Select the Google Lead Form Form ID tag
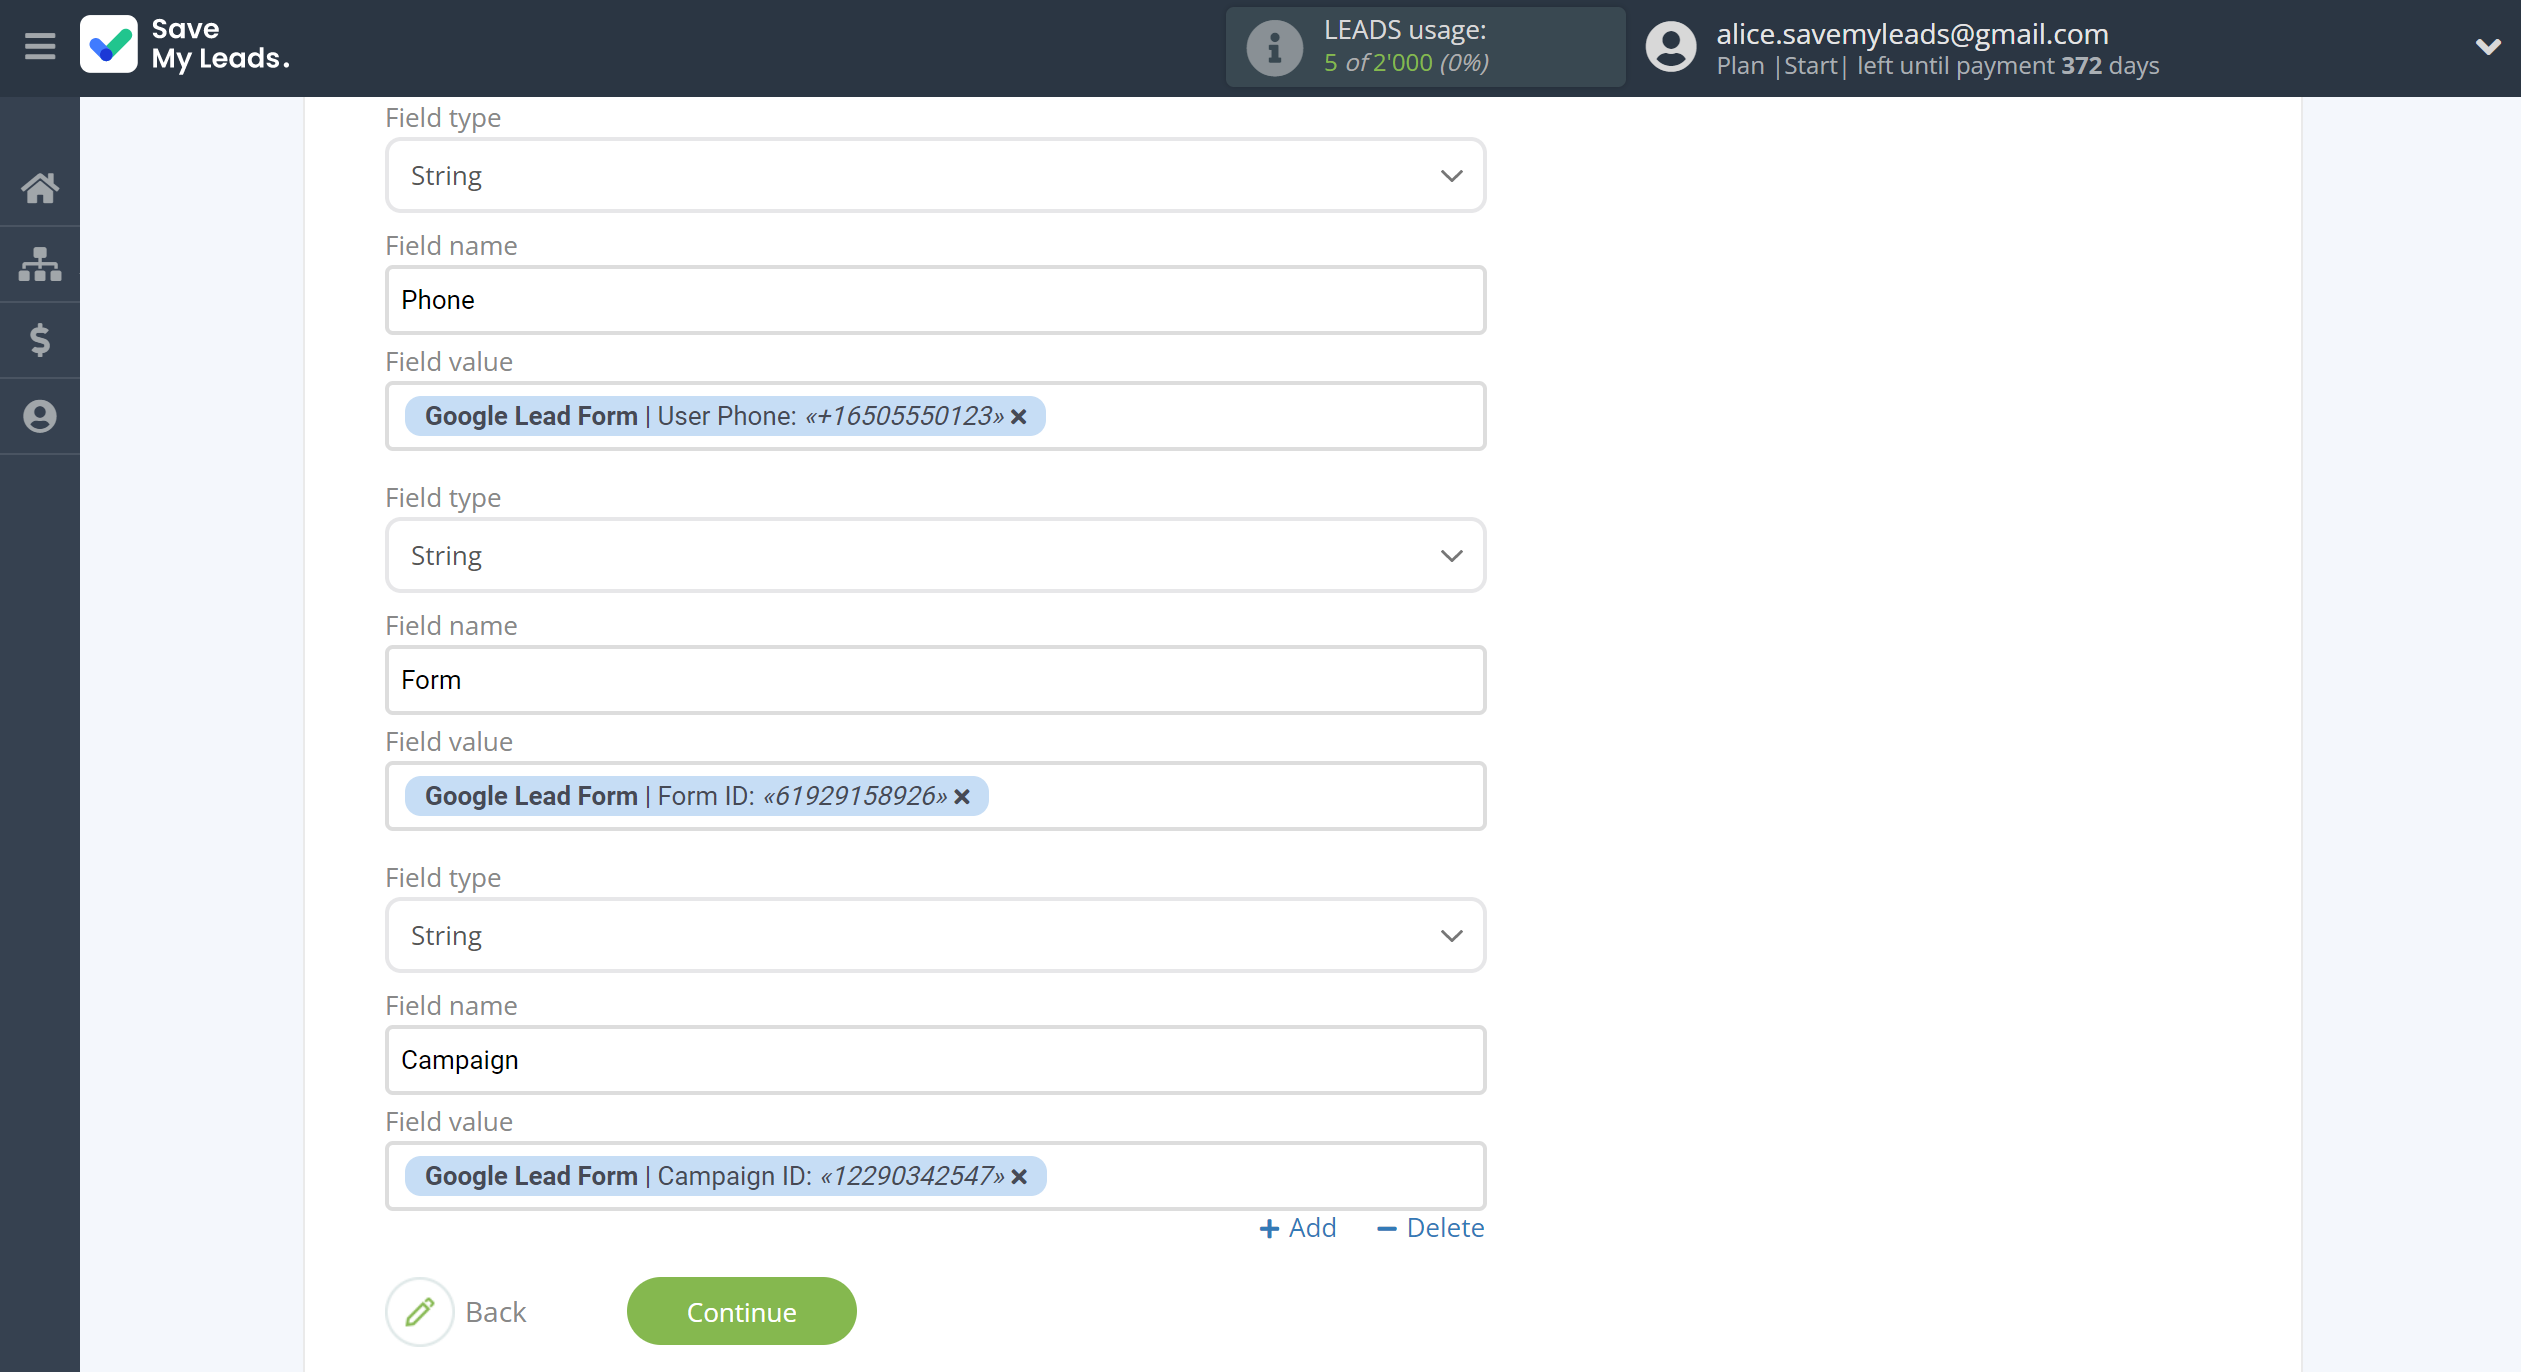The height and width of the screenshot is (1372, 2521). pyautogui.click(x=696, y=796)
